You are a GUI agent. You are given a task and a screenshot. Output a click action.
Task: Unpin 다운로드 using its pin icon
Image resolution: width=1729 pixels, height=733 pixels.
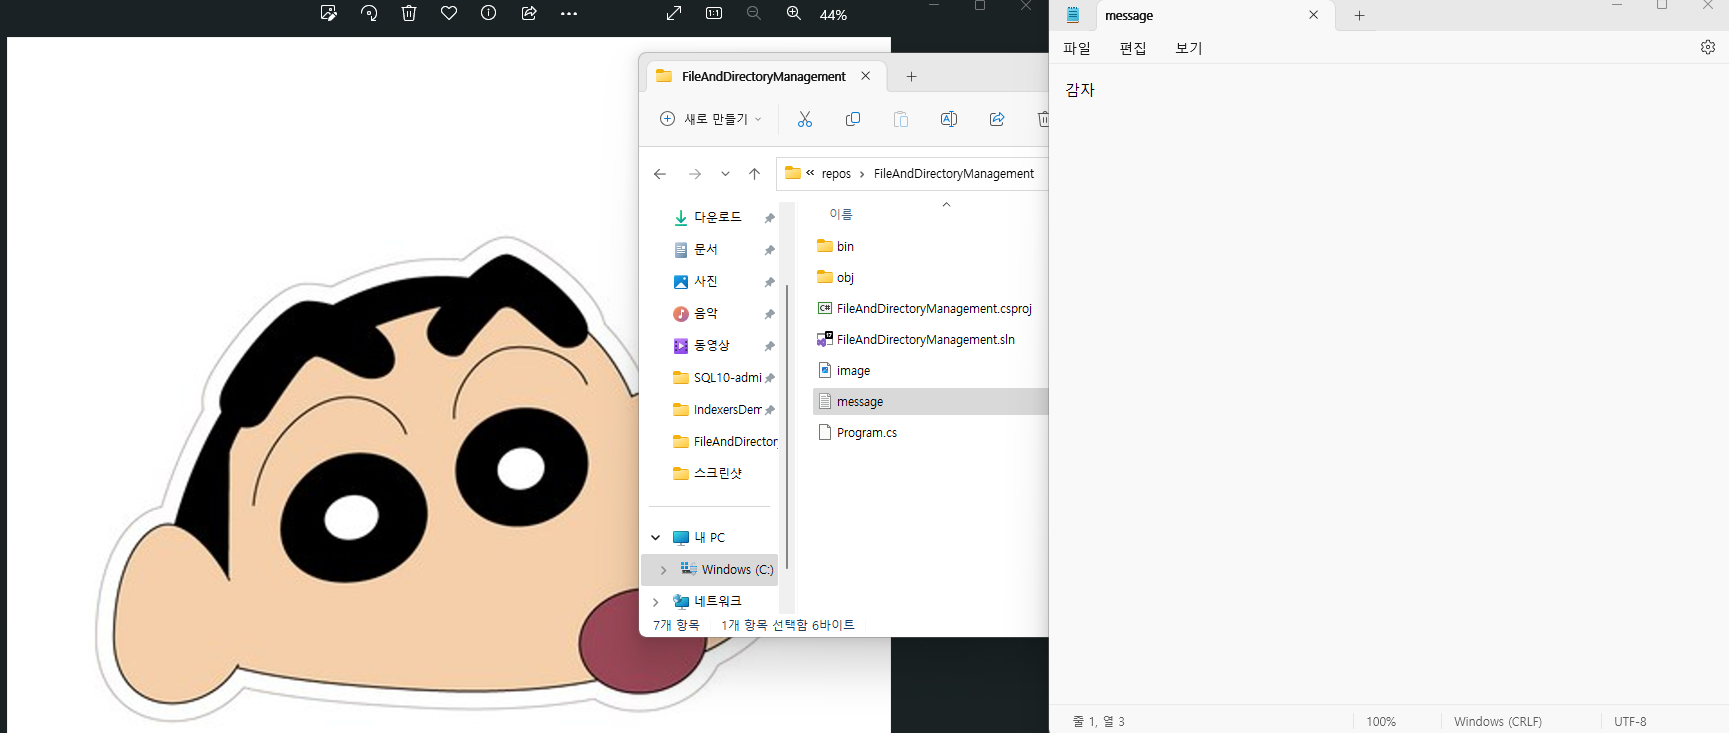pyautogui.click(x=770, y=218)
